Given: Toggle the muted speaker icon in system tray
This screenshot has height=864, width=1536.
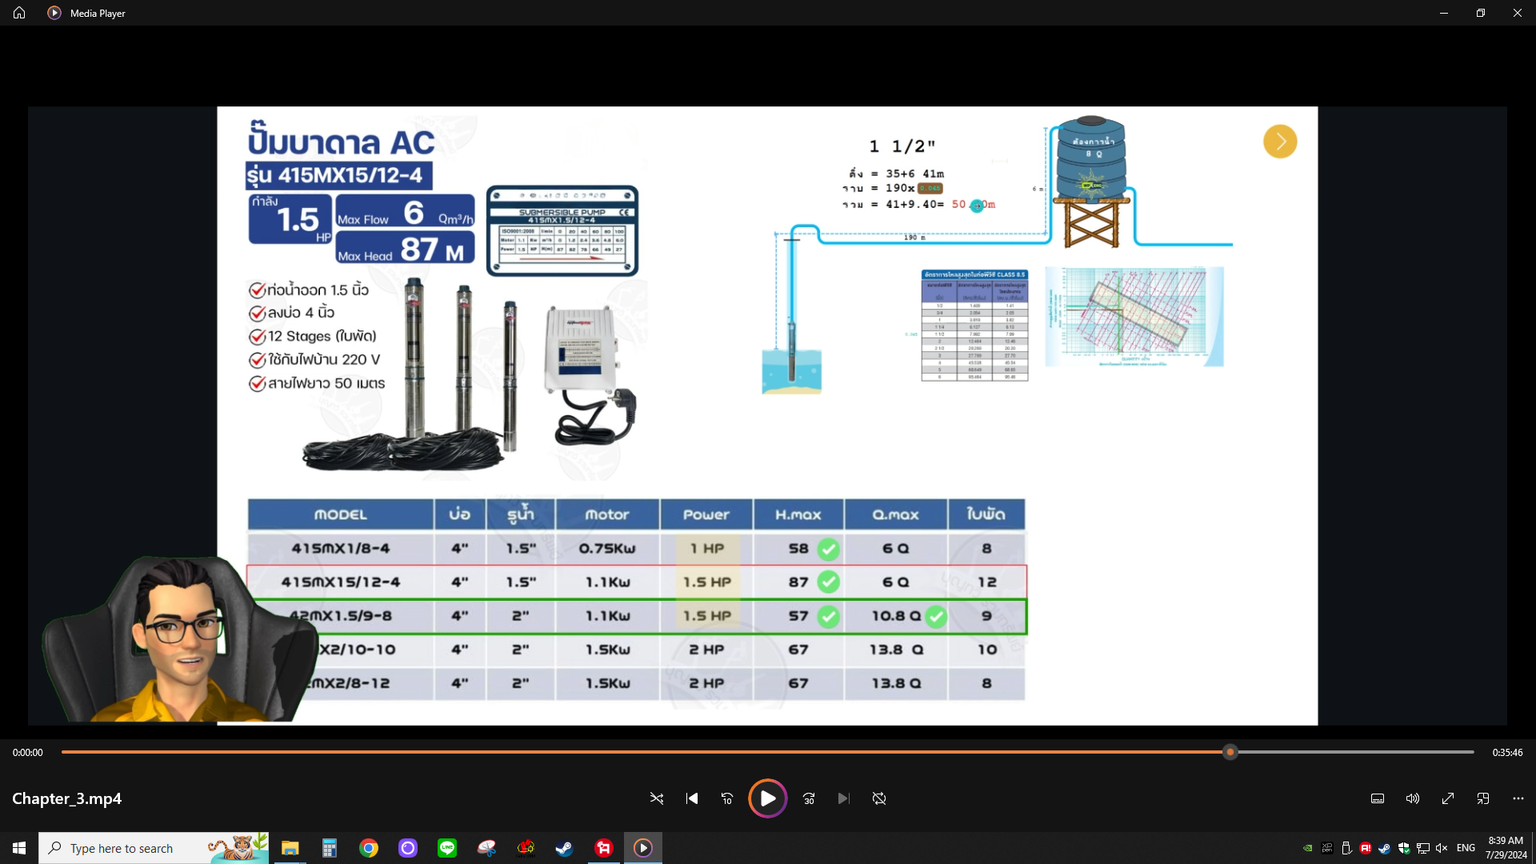Looking at the screenshot, I should pyautogui.click(x=1441, y=848).
